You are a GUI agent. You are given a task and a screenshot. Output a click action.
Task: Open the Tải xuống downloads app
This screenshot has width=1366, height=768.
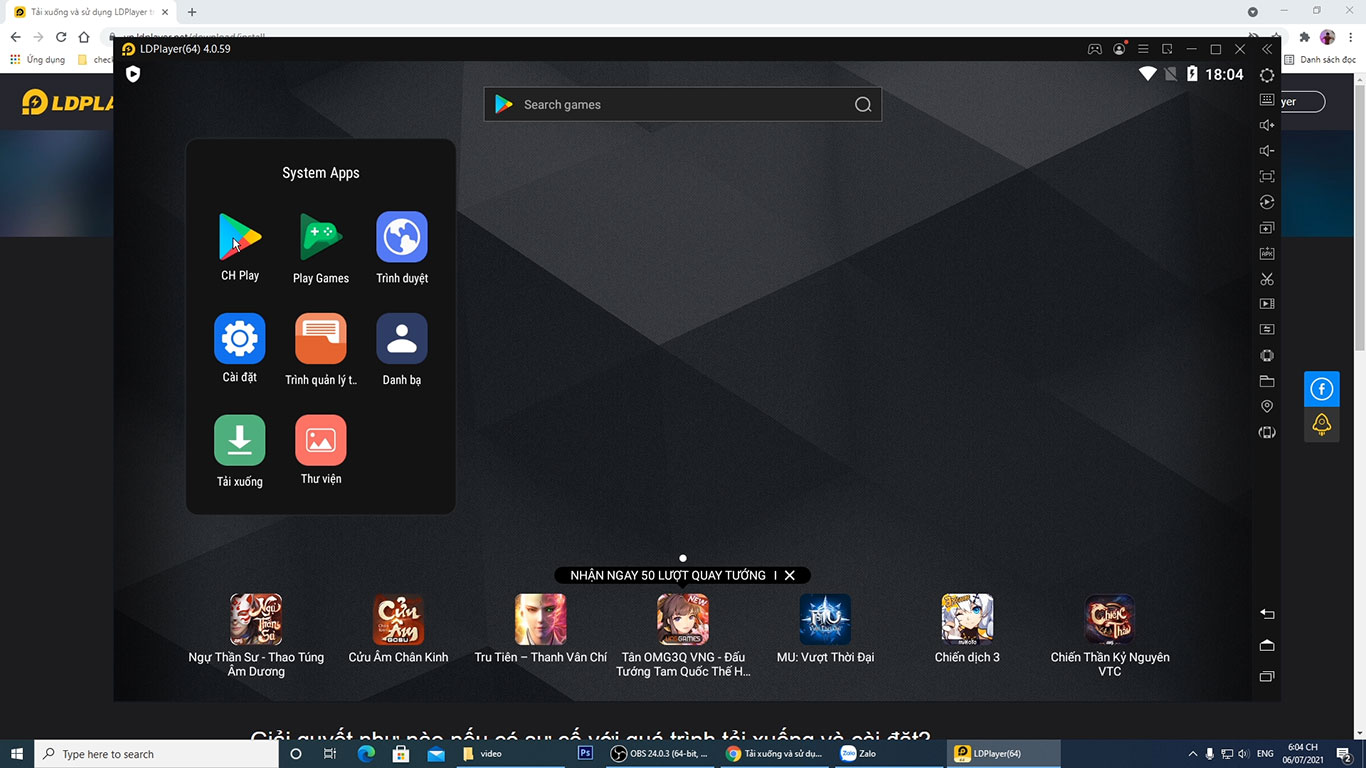coord(240,441)
